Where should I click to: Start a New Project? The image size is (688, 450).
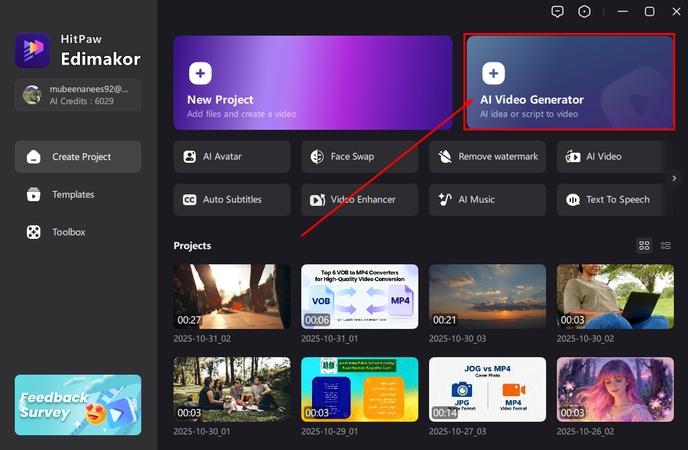pyautogui.click(x=313, y=82)
